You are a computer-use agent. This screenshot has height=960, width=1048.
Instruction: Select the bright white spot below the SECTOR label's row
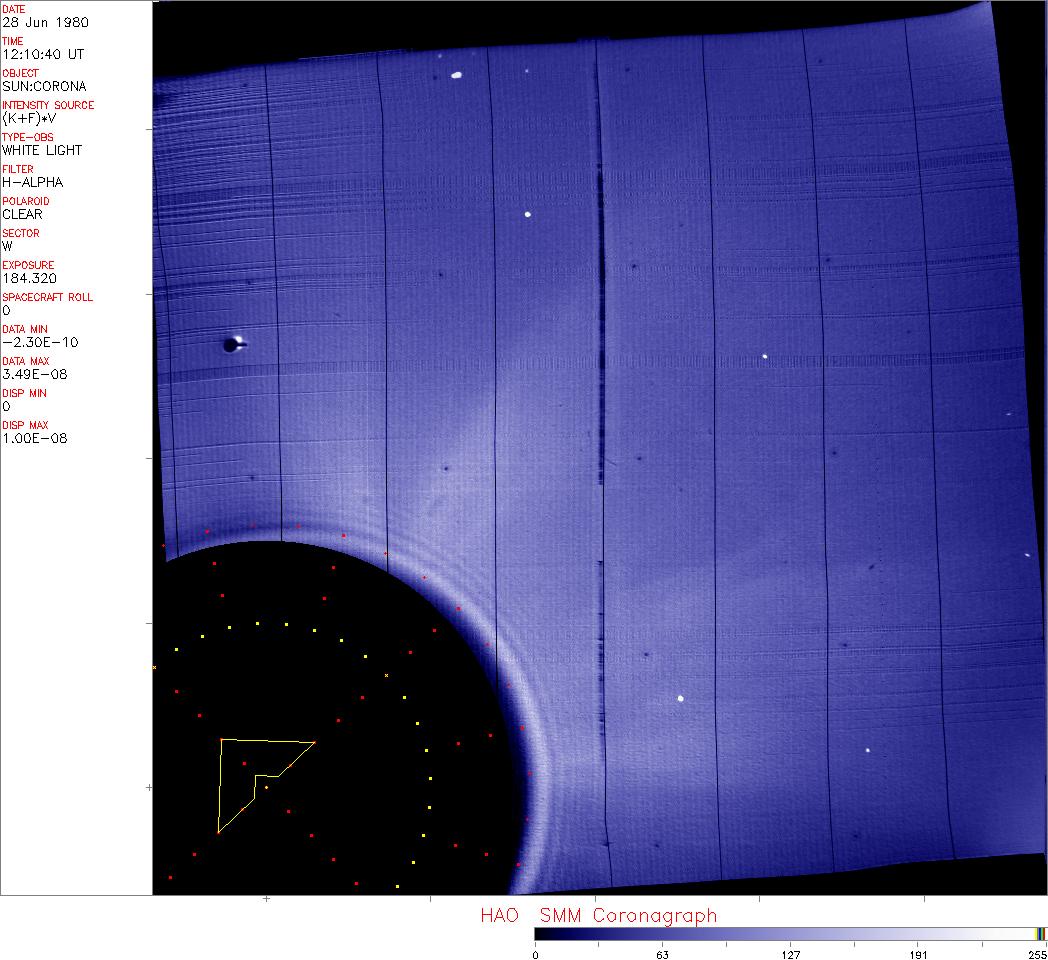point(528,214)
